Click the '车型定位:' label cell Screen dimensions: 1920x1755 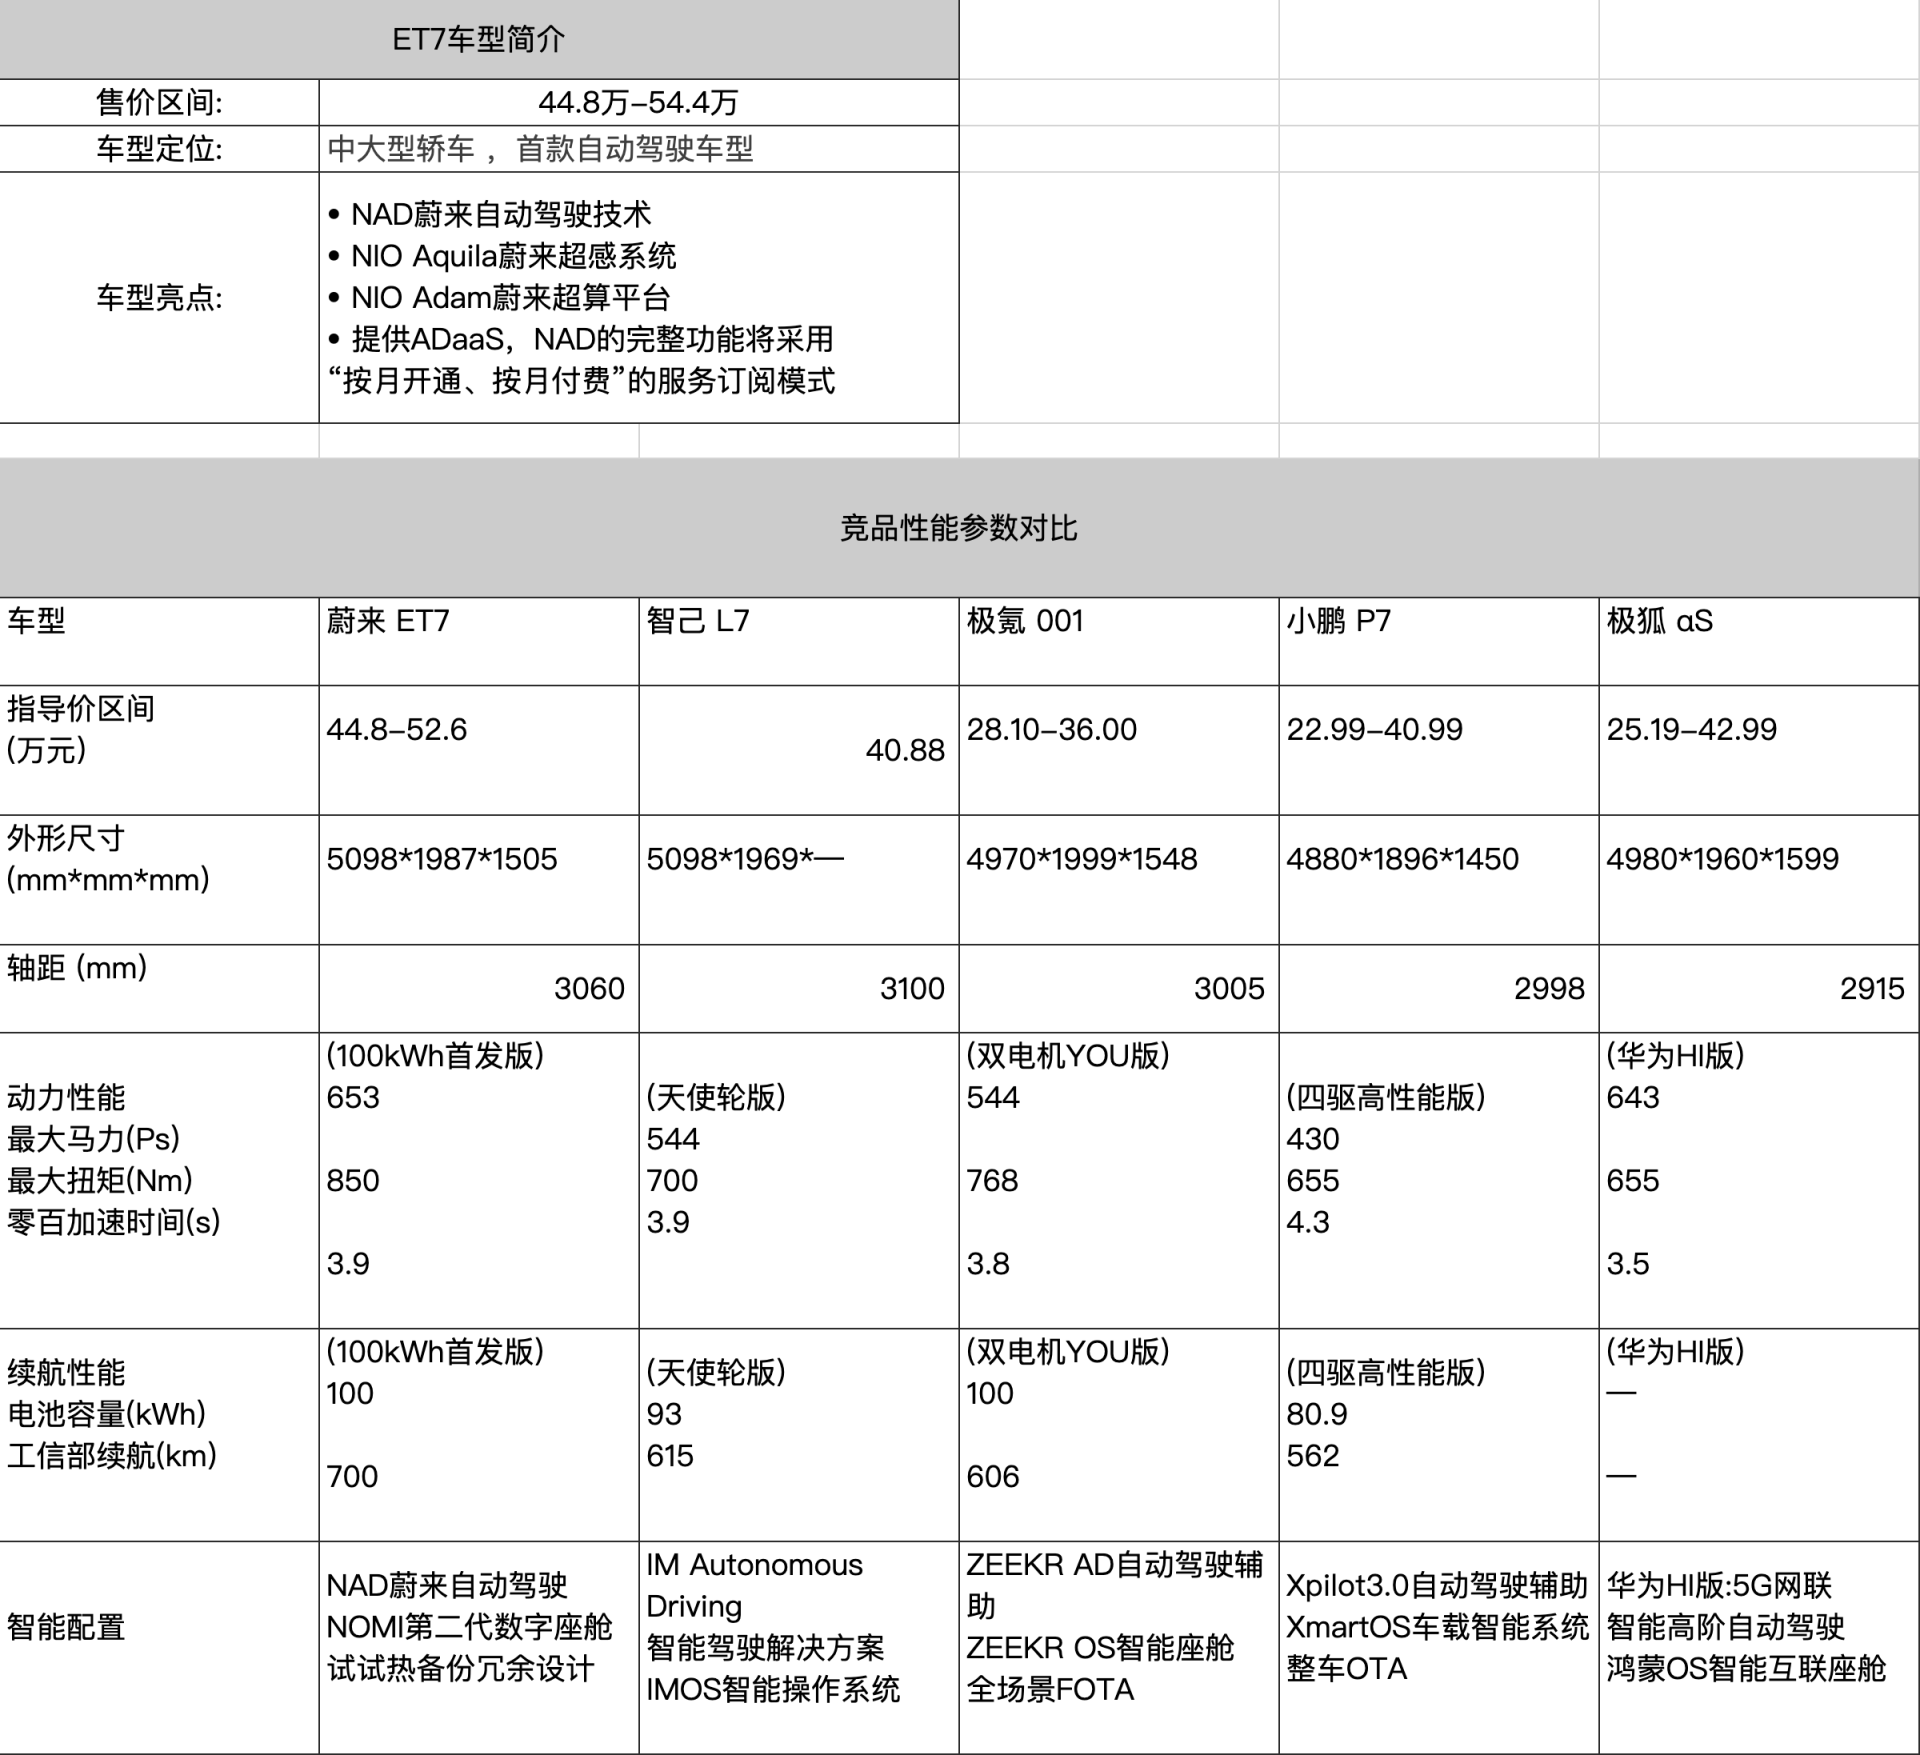[159, 149]
